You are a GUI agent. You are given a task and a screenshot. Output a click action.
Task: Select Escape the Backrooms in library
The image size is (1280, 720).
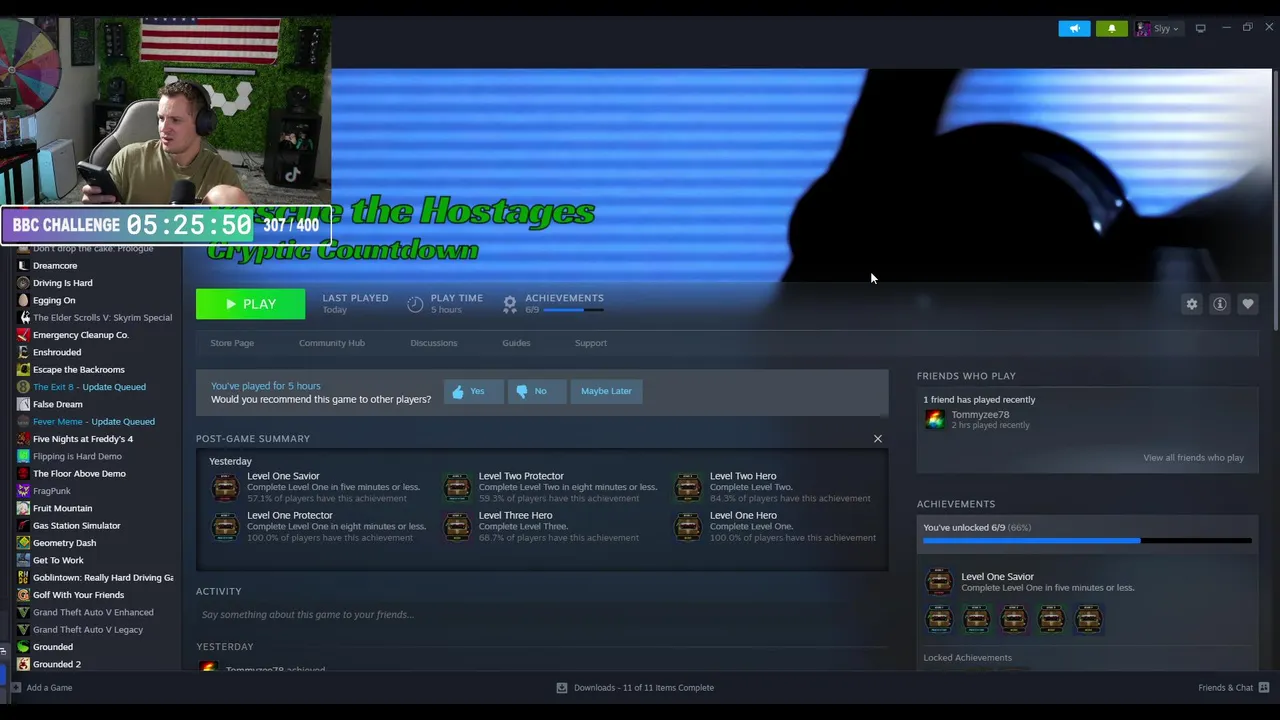pyautogui.click(x=78, y=370)
